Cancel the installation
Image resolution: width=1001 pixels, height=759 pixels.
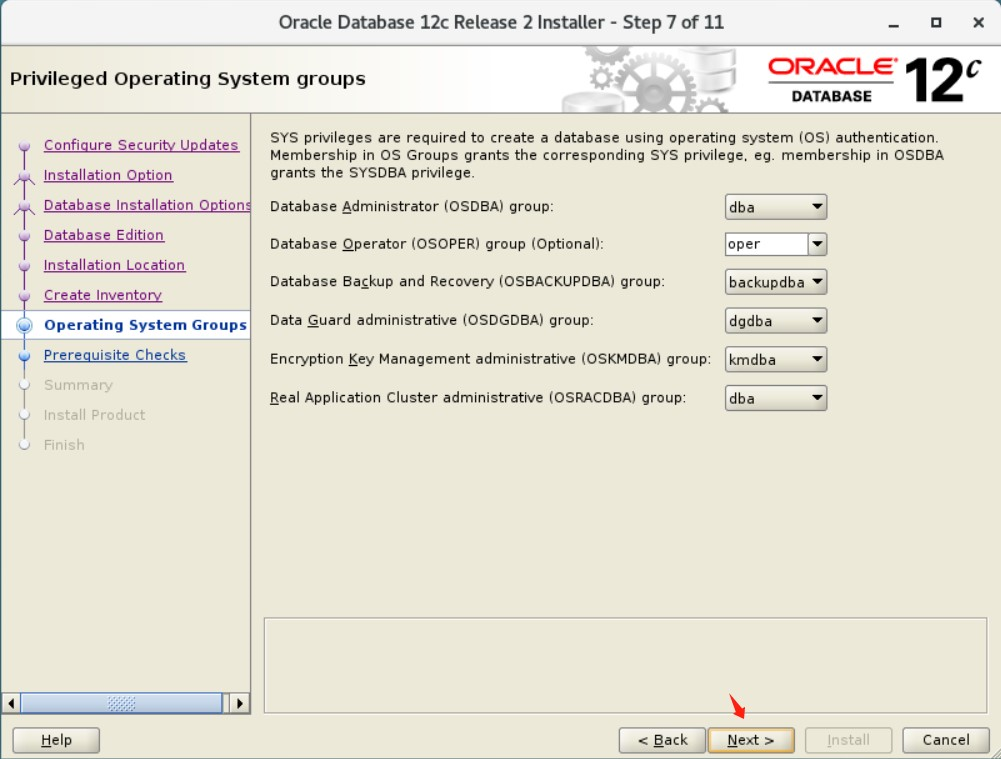pyautogui.click(x=945, y=740)
